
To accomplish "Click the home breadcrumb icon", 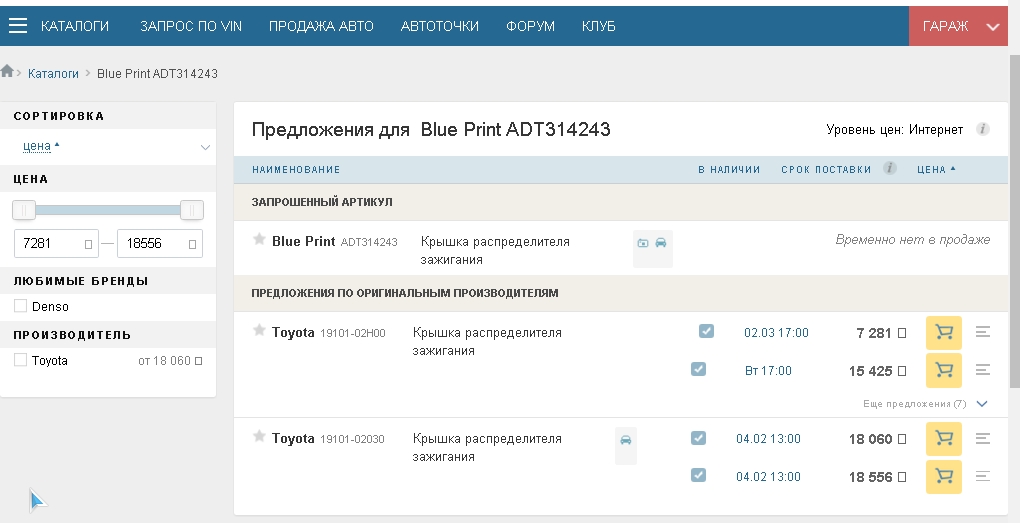I will [8, 72].
